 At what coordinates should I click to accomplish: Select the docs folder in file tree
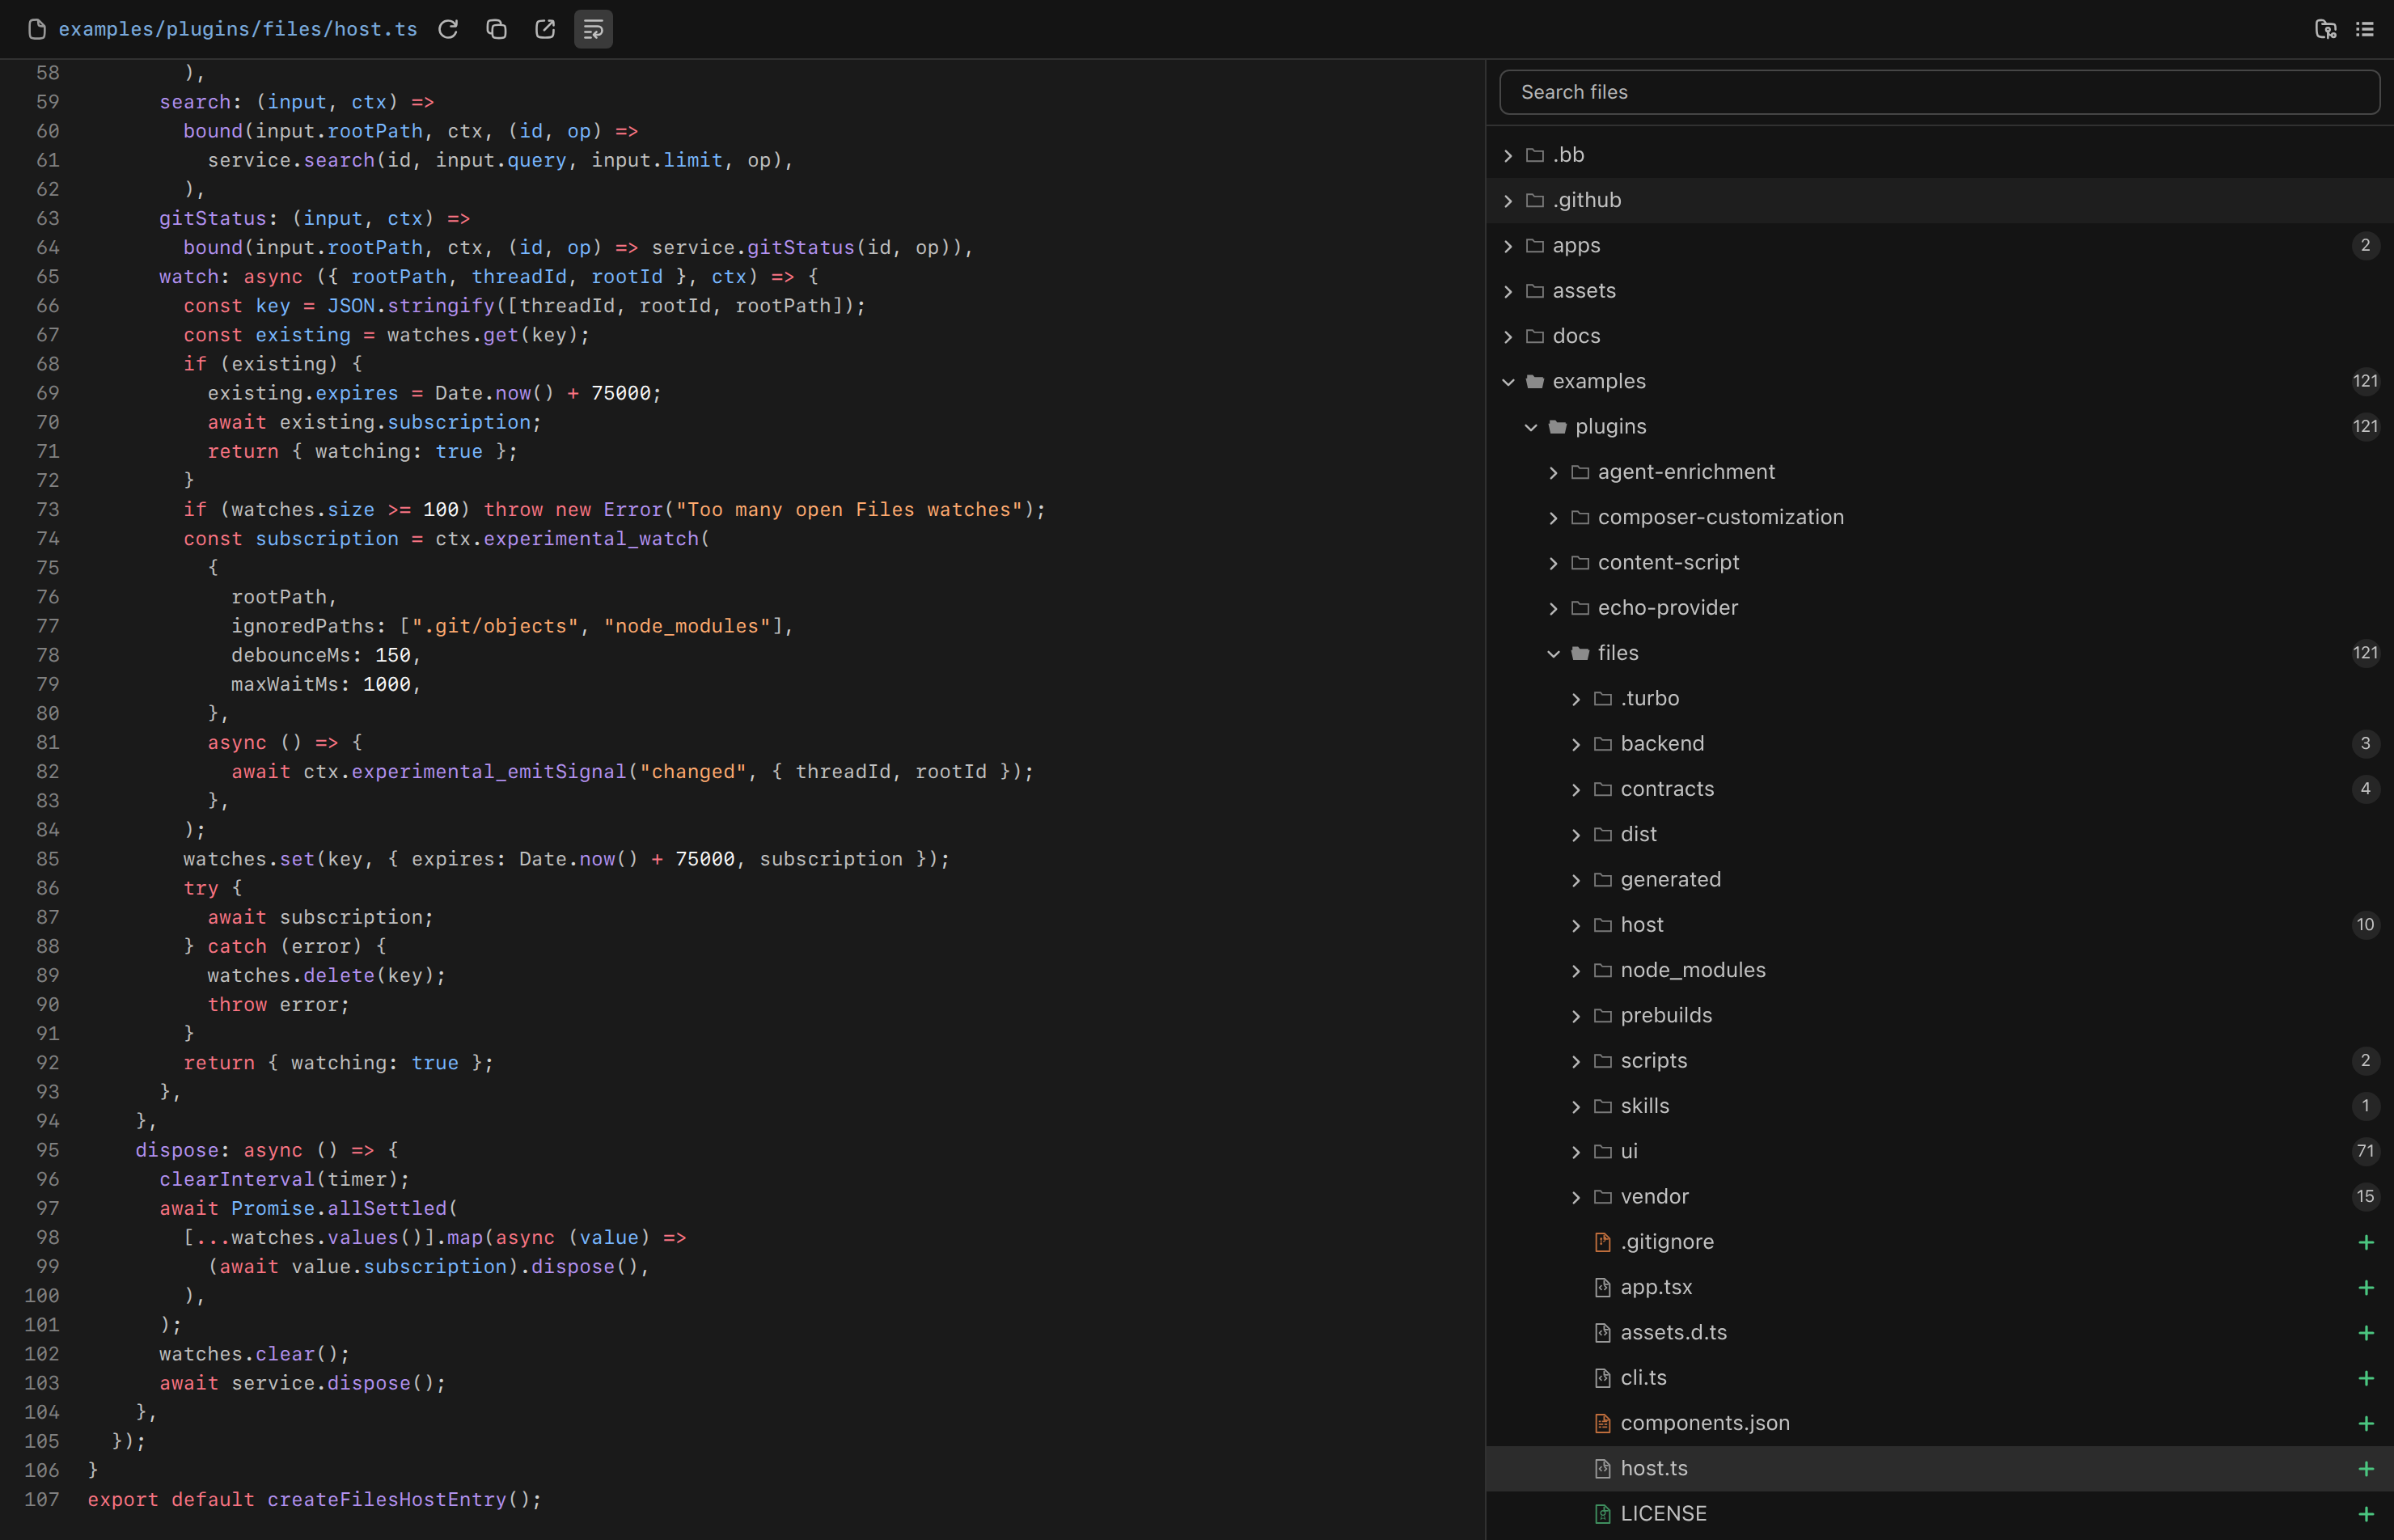[x=1940, y=336]
